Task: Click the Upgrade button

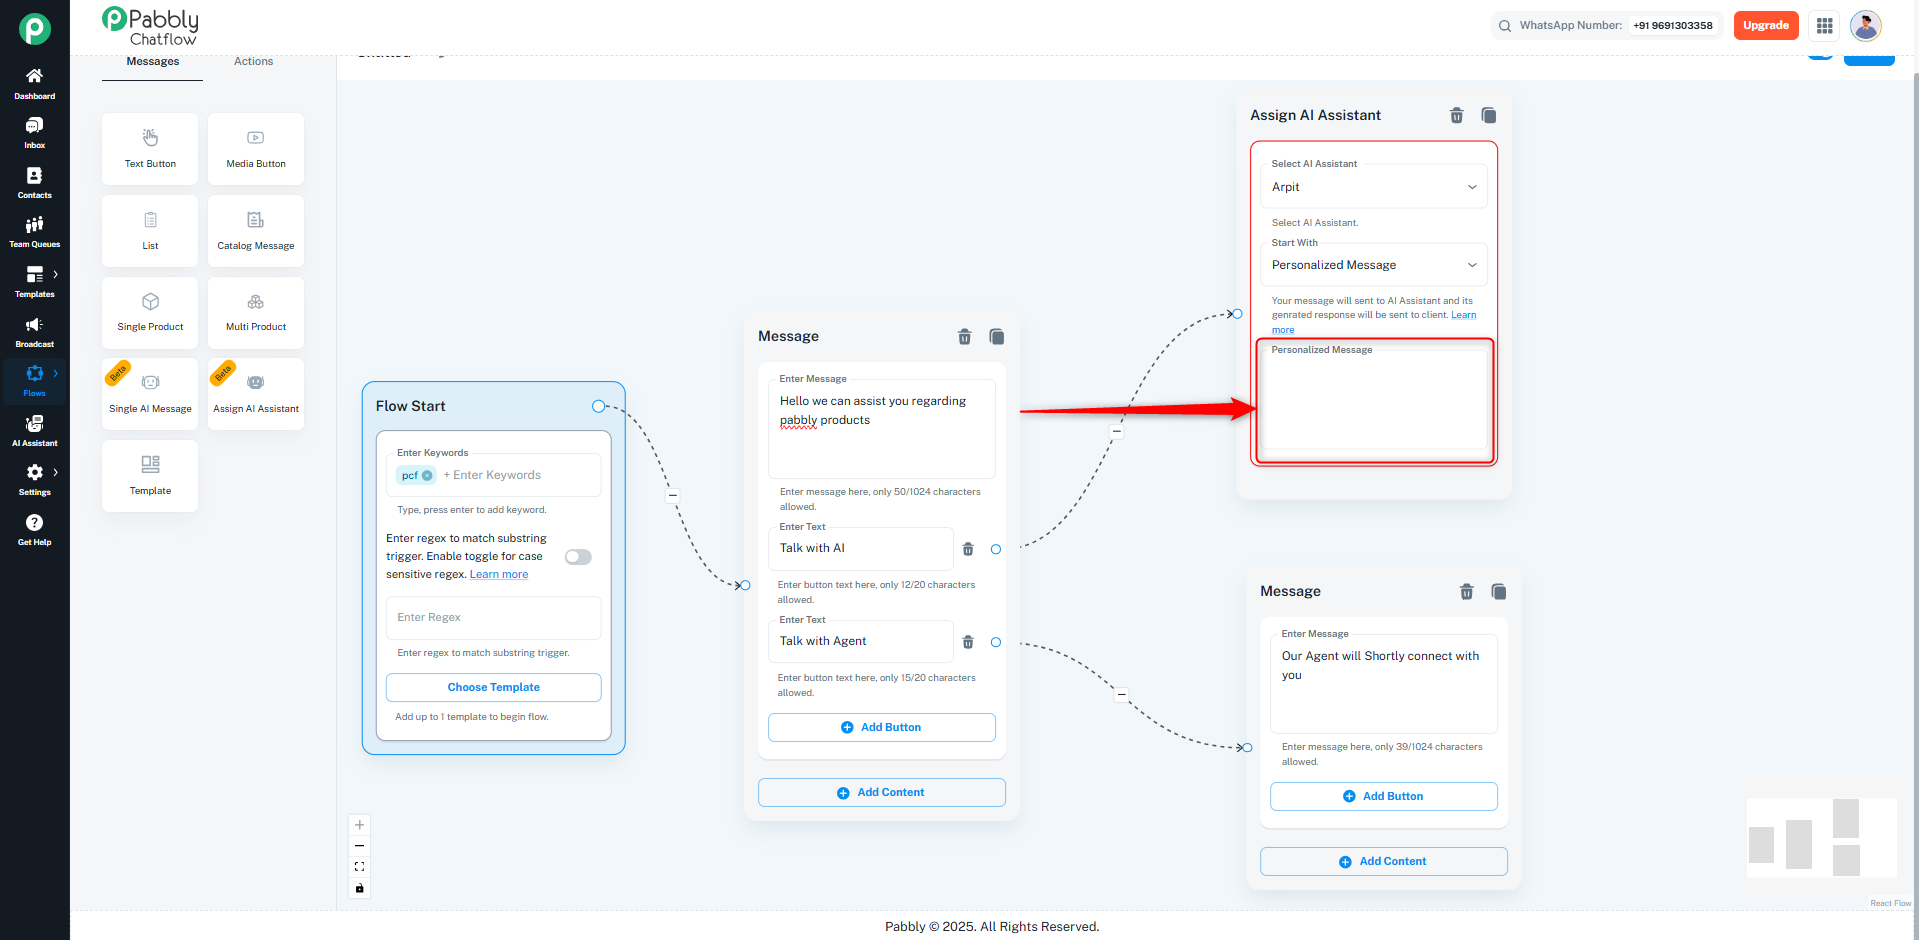Action: 1766,26
